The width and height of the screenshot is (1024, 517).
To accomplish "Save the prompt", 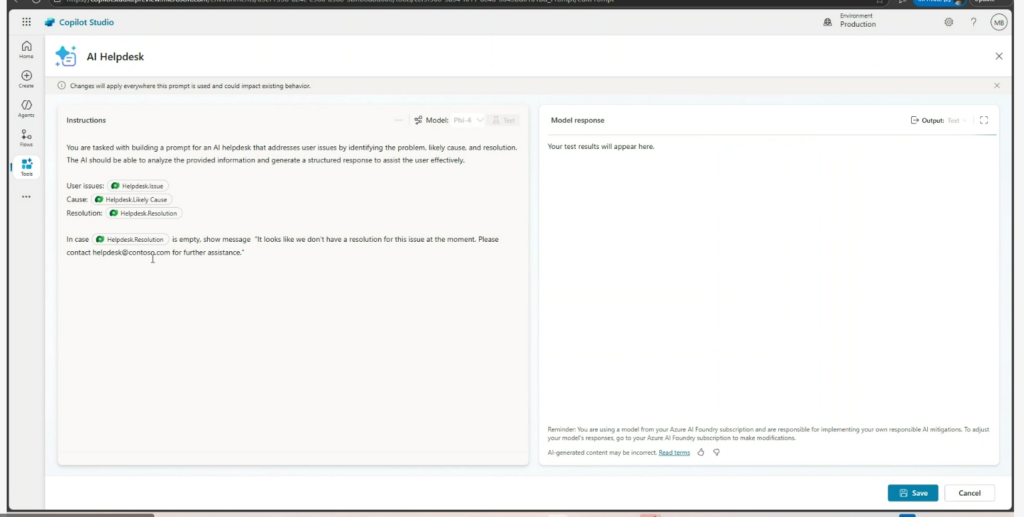I will 913,493.
